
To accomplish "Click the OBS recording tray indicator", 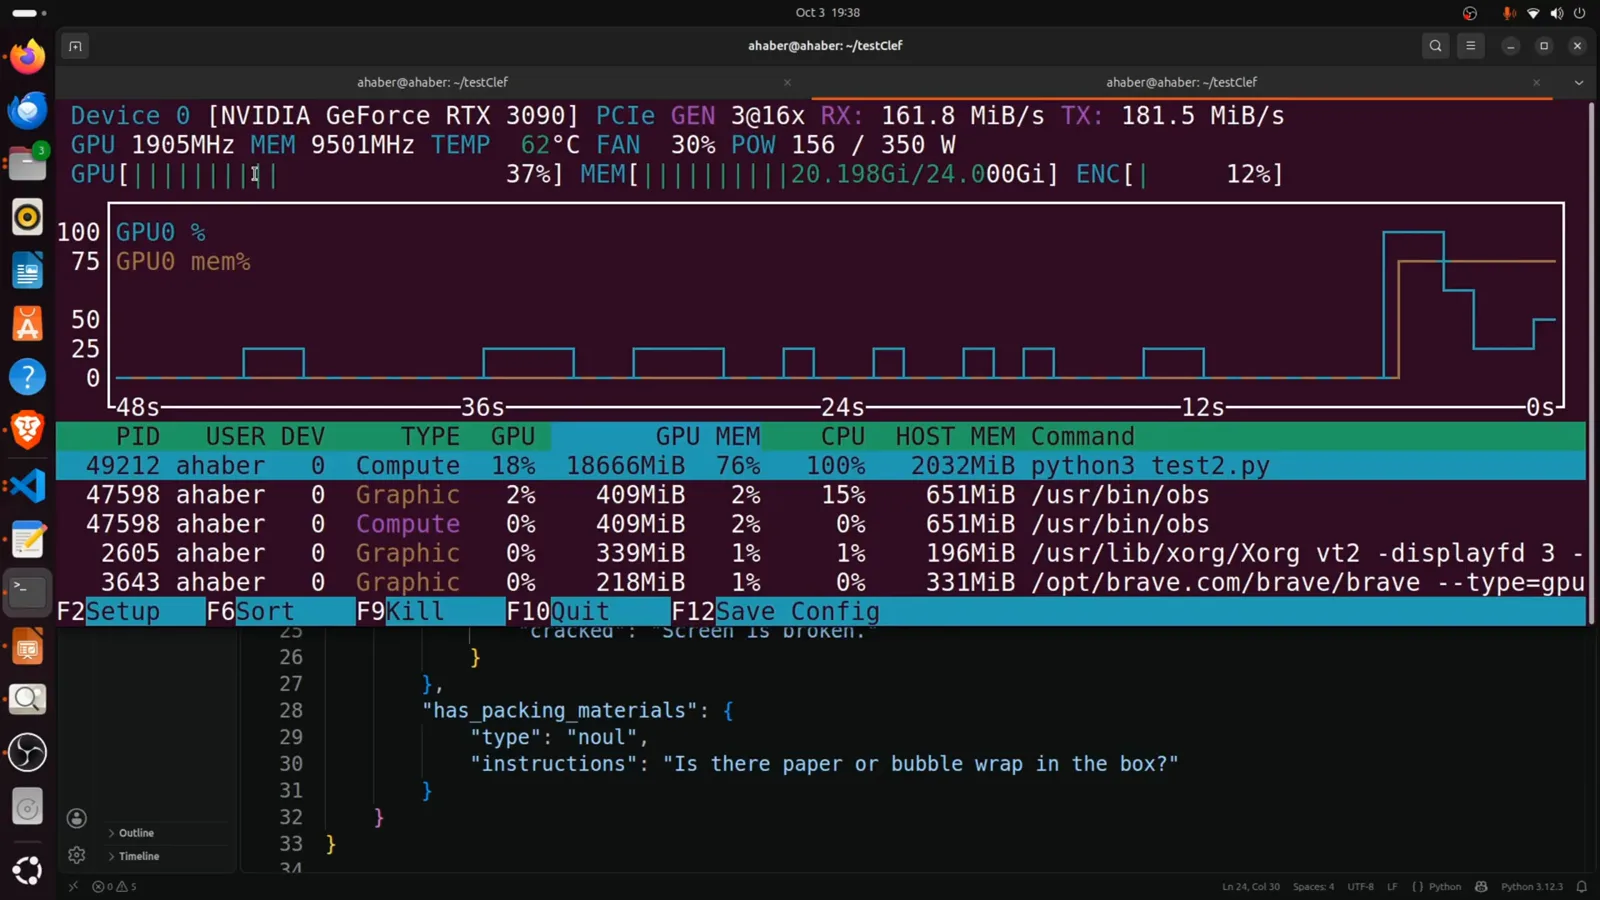I will [x=1469, y=13].
